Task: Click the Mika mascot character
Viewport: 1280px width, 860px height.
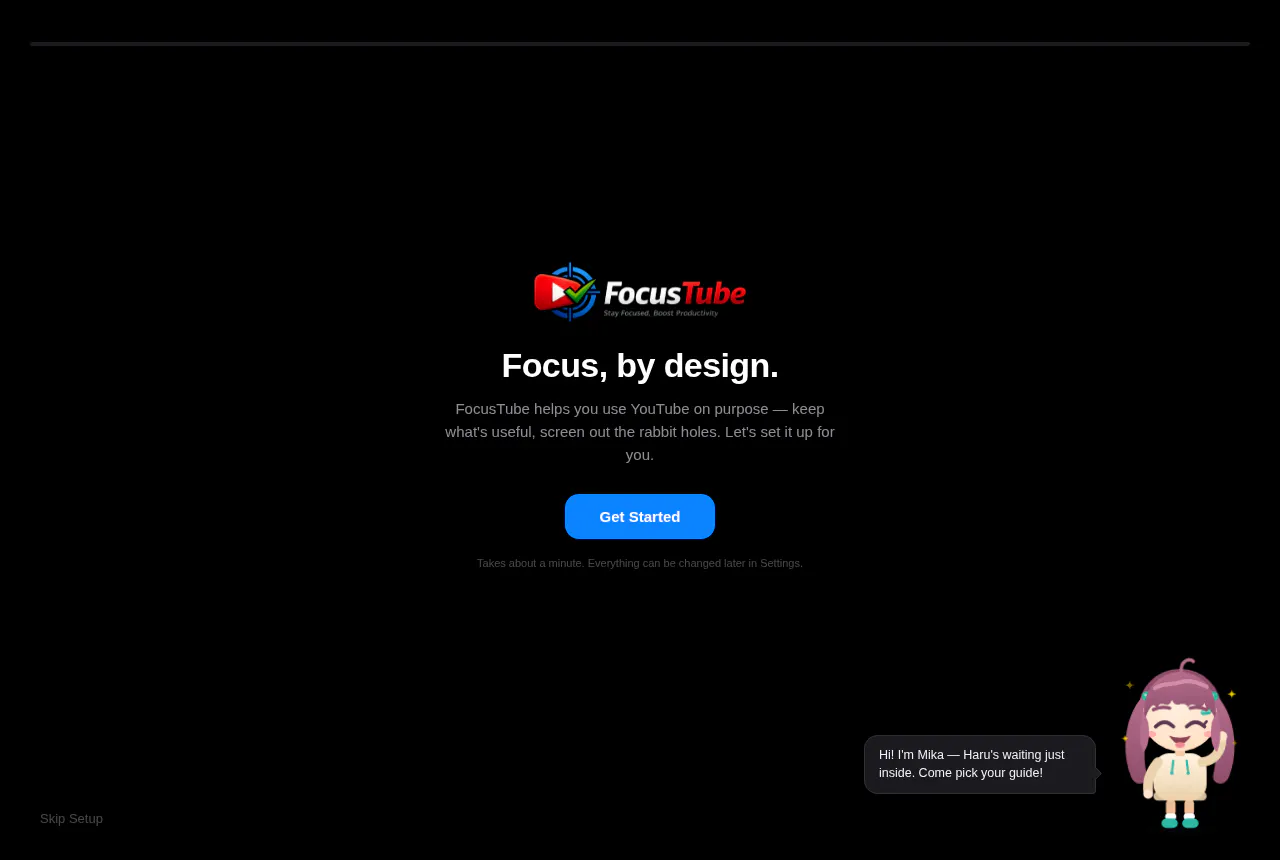Action: tap(1180, 743)
